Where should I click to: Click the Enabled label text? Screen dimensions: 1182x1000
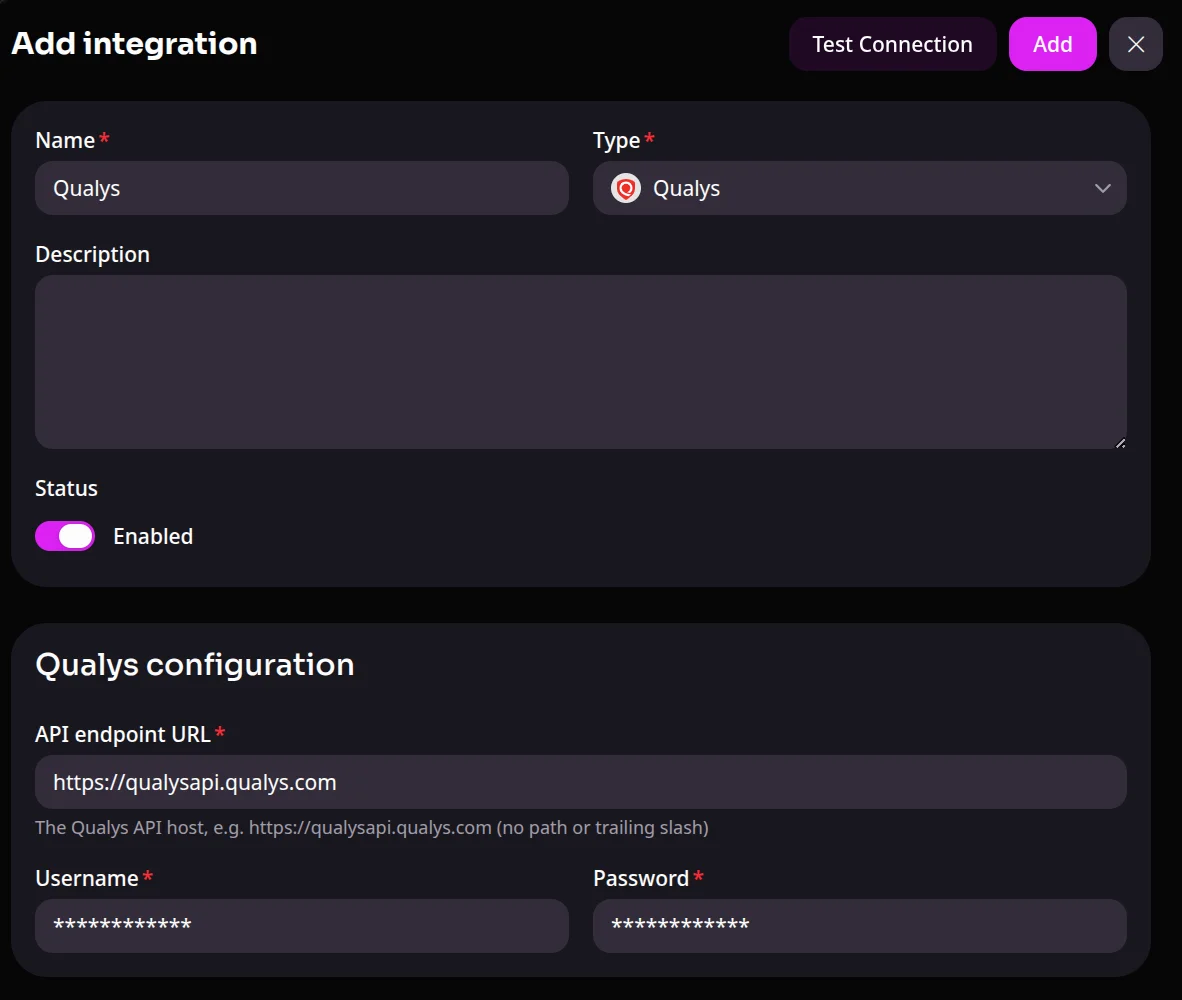pyautogui.click(x=153, y=537)
